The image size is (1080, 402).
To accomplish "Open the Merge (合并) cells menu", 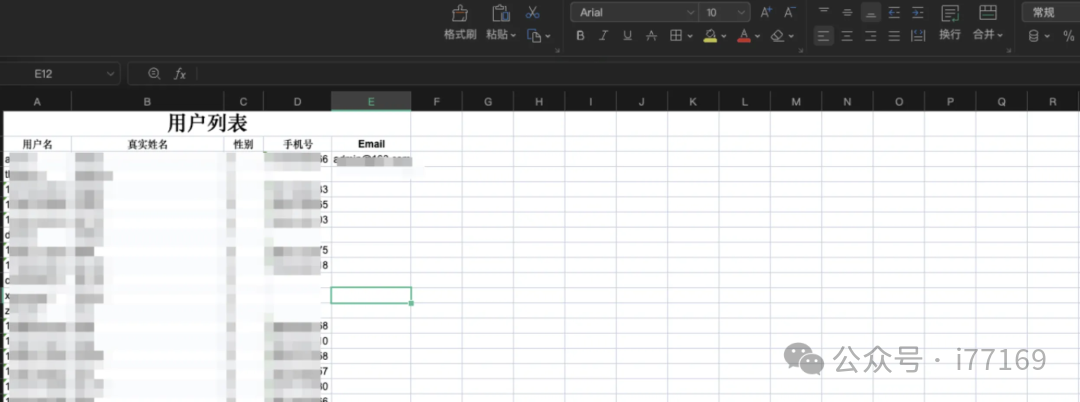I will point(988,35).
